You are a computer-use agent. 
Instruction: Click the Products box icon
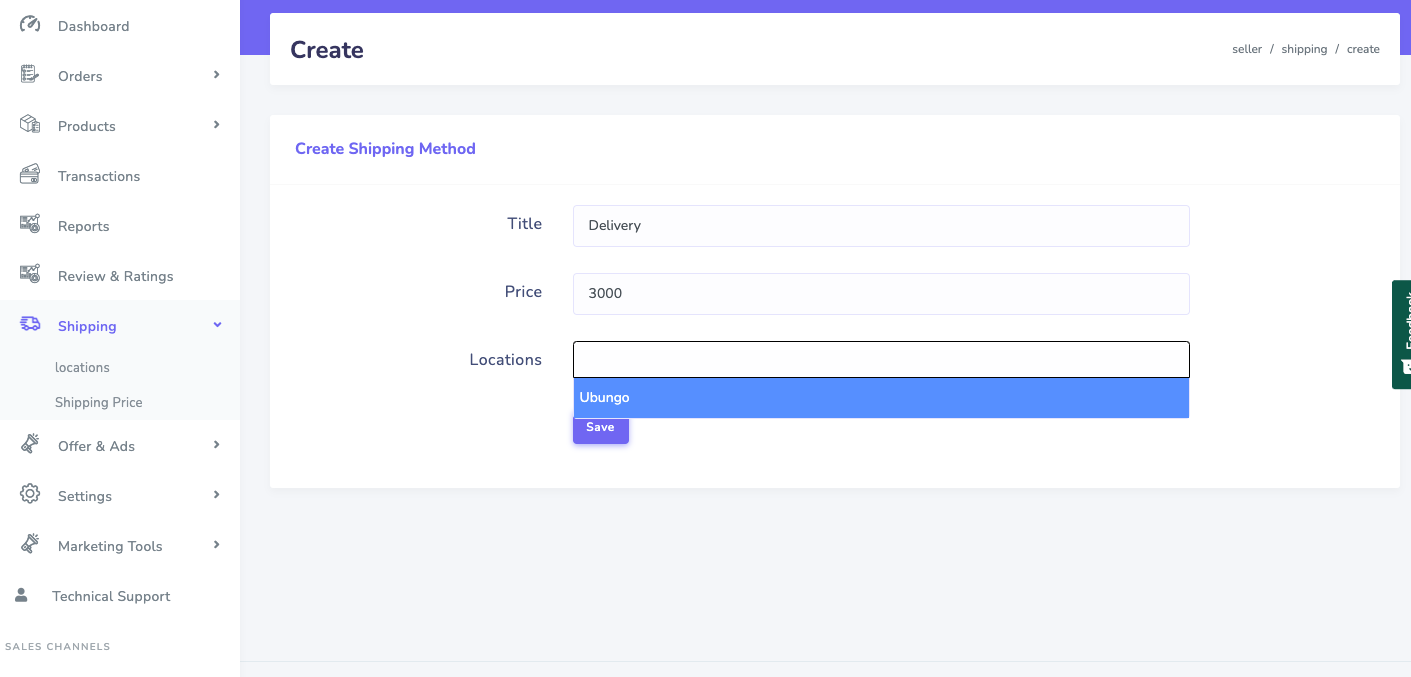tap(30, 125)
